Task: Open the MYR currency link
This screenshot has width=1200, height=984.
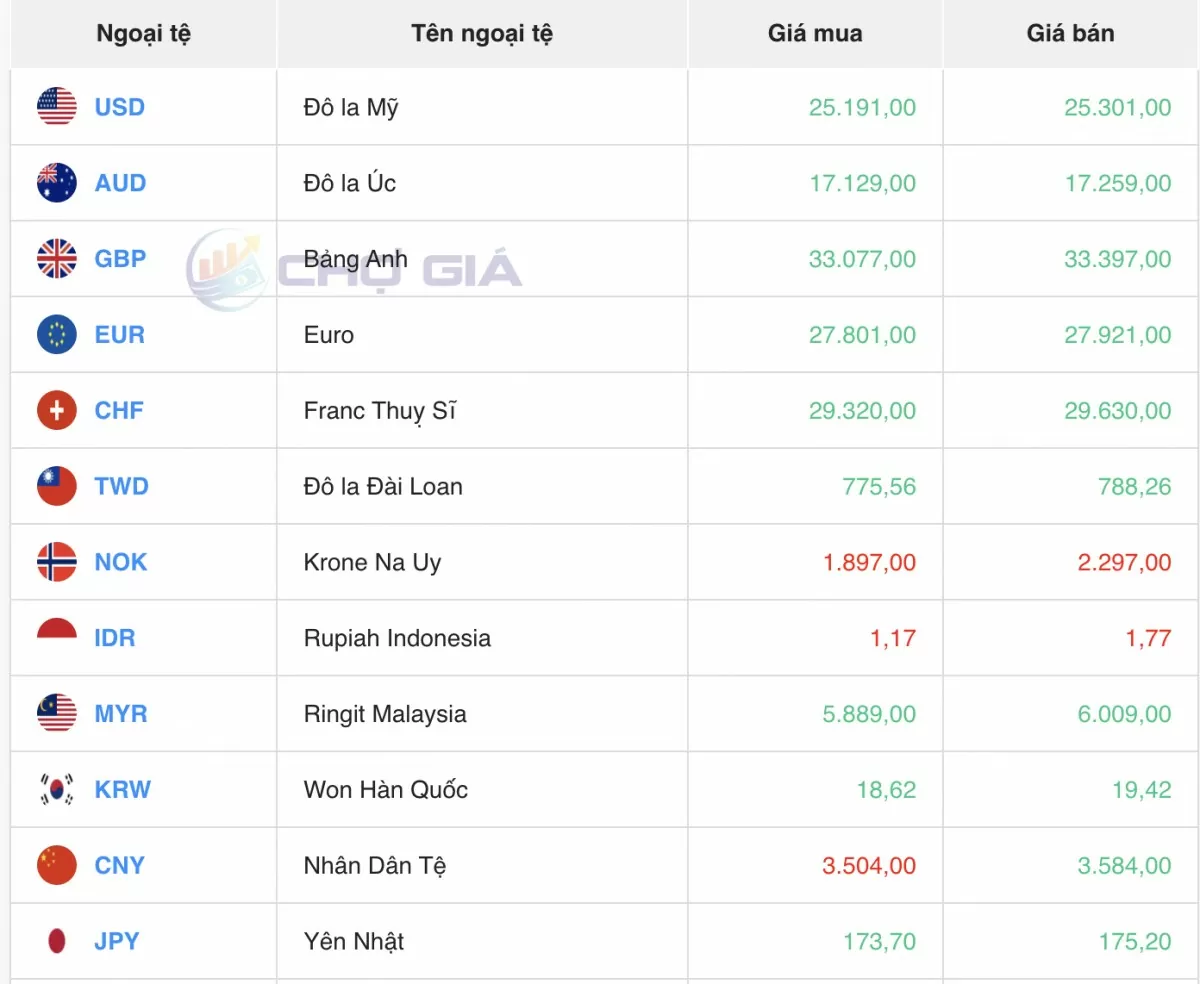Action: (121, 714)
